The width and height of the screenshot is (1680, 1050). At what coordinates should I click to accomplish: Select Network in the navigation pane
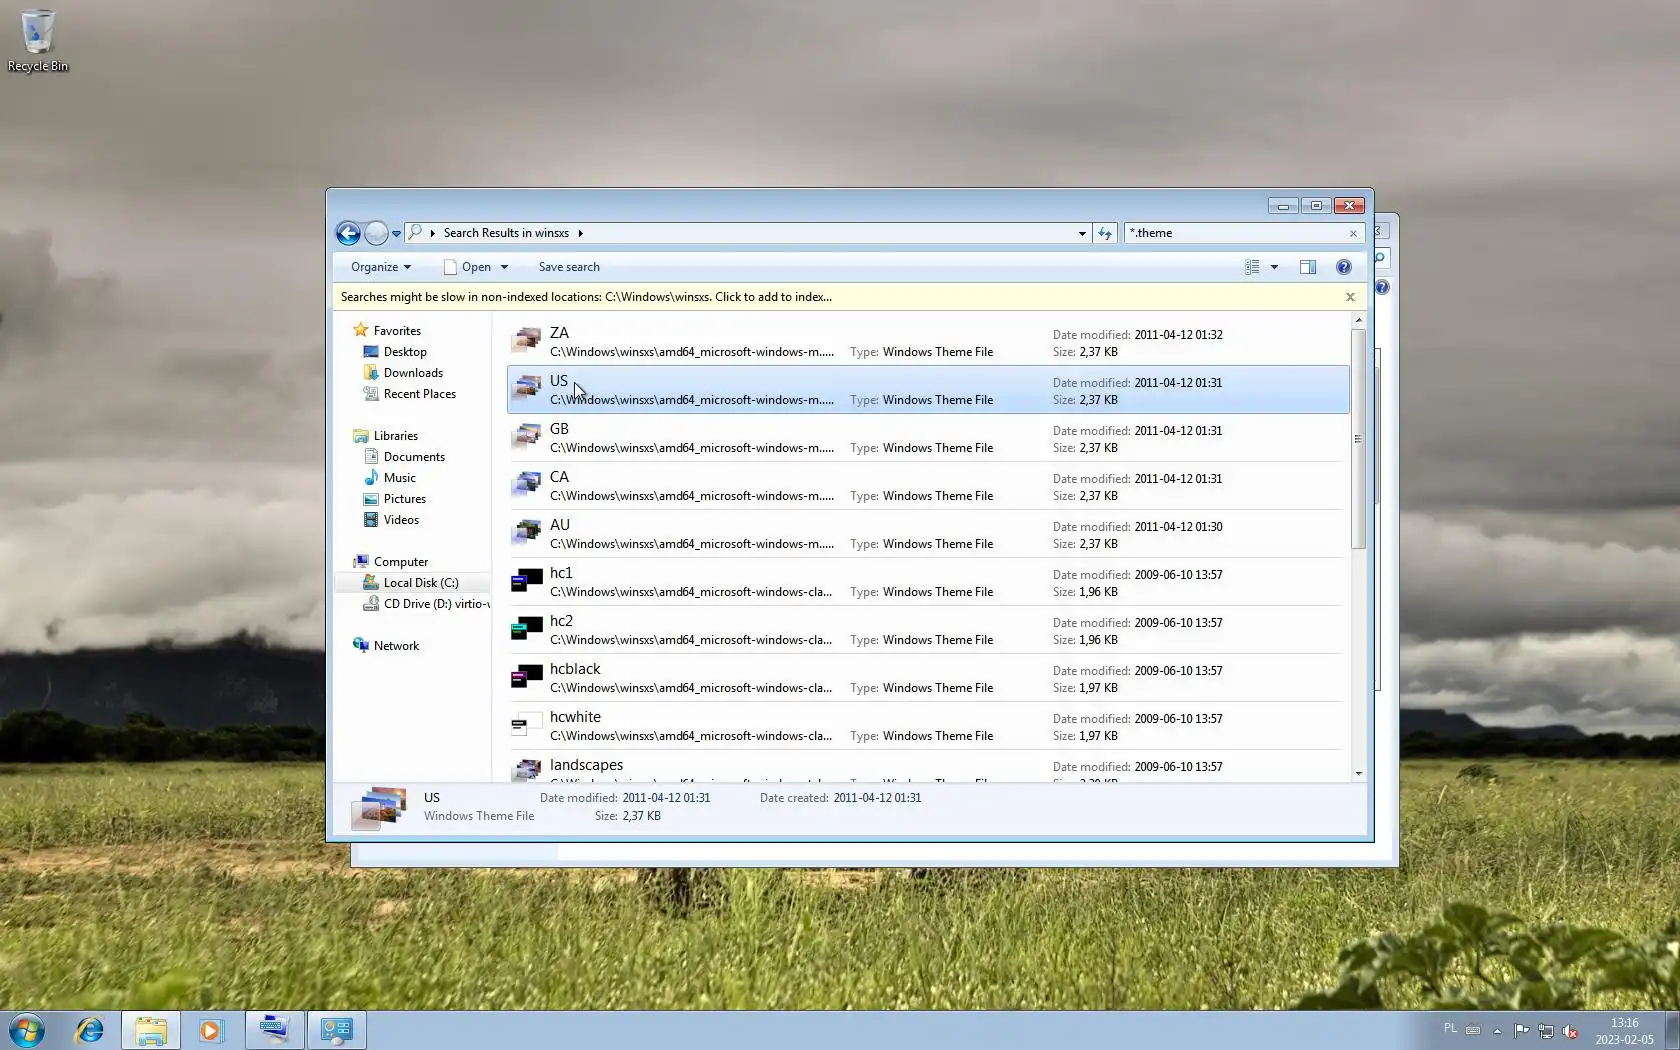click(x=396, y=646)
